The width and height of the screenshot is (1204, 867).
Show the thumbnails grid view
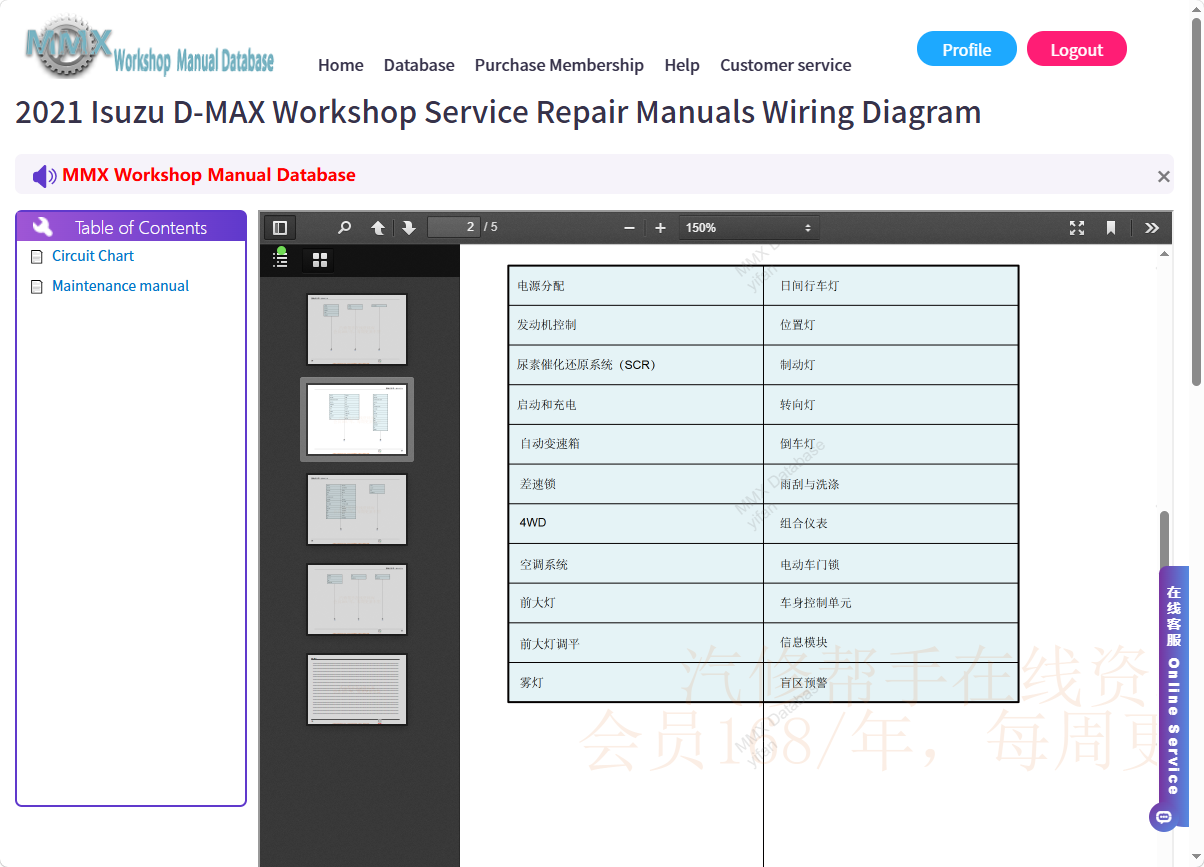pos(320,260)
